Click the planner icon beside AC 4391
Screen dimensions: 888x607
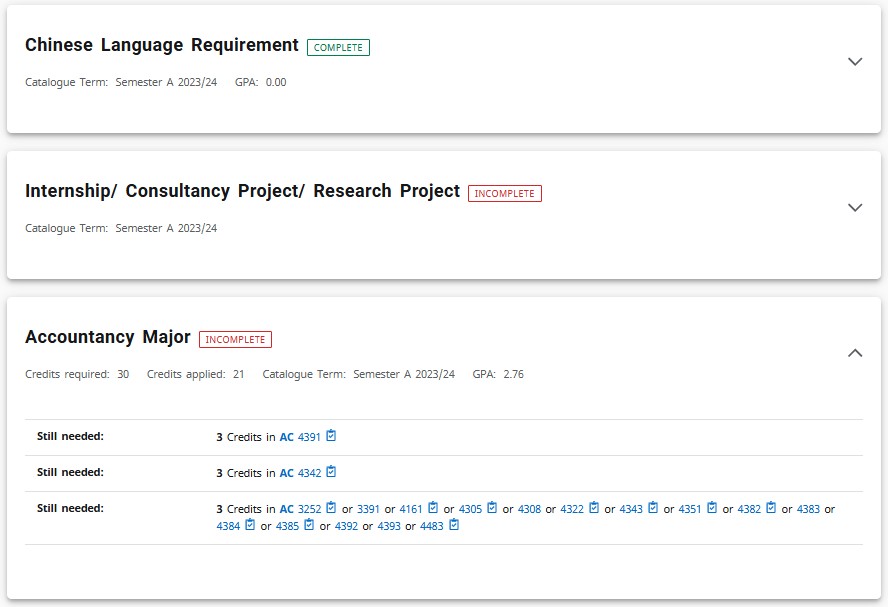point(331,435)
